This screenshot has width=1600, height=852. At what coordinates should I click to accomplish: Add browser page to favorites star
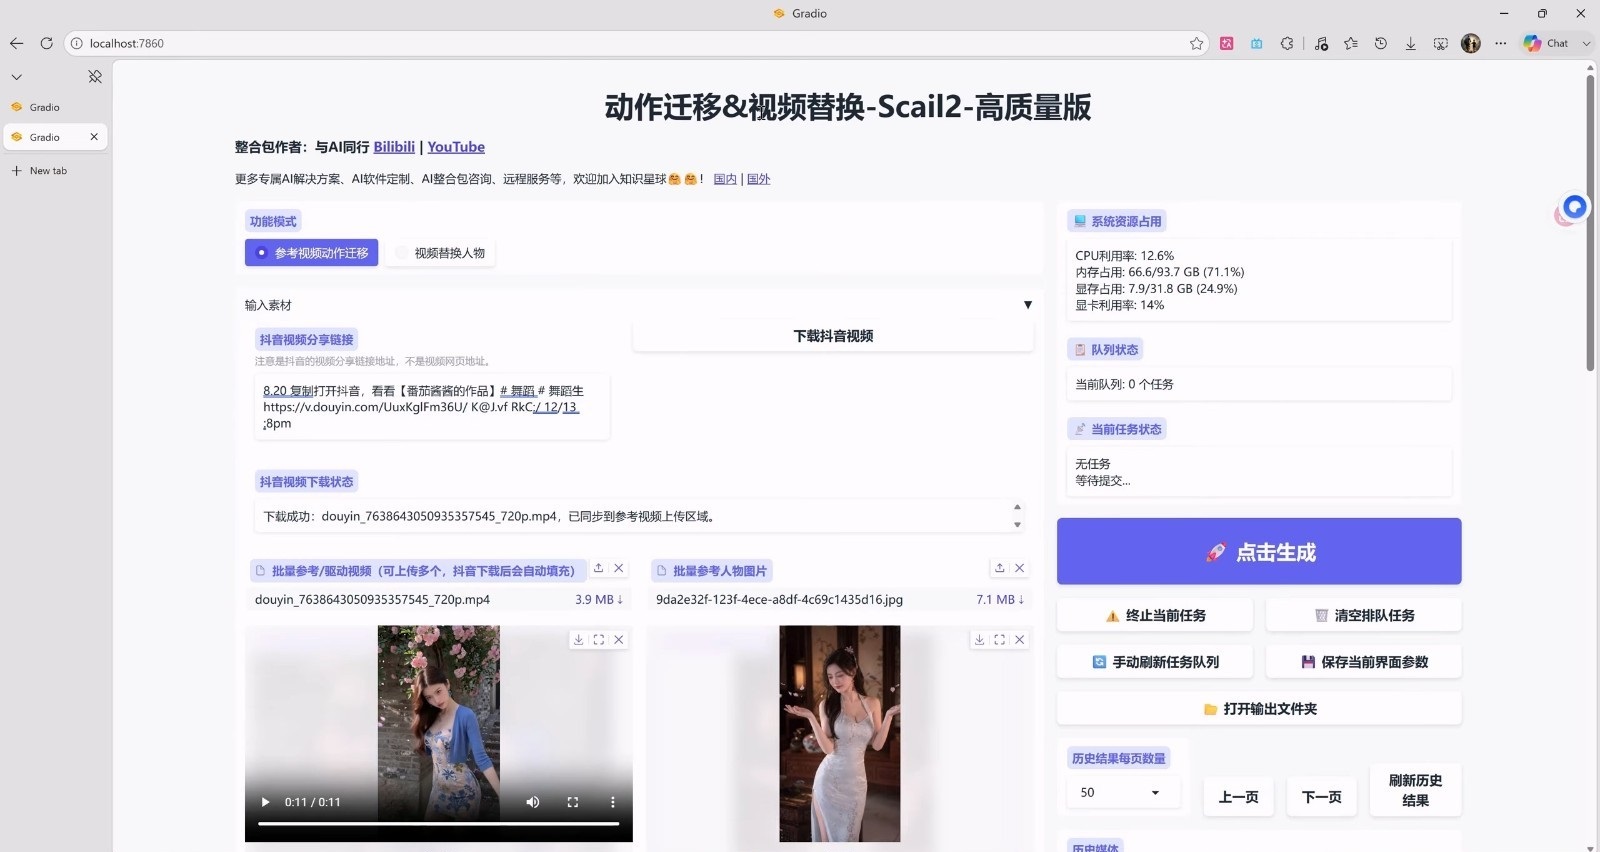(x=1196, y=43)
